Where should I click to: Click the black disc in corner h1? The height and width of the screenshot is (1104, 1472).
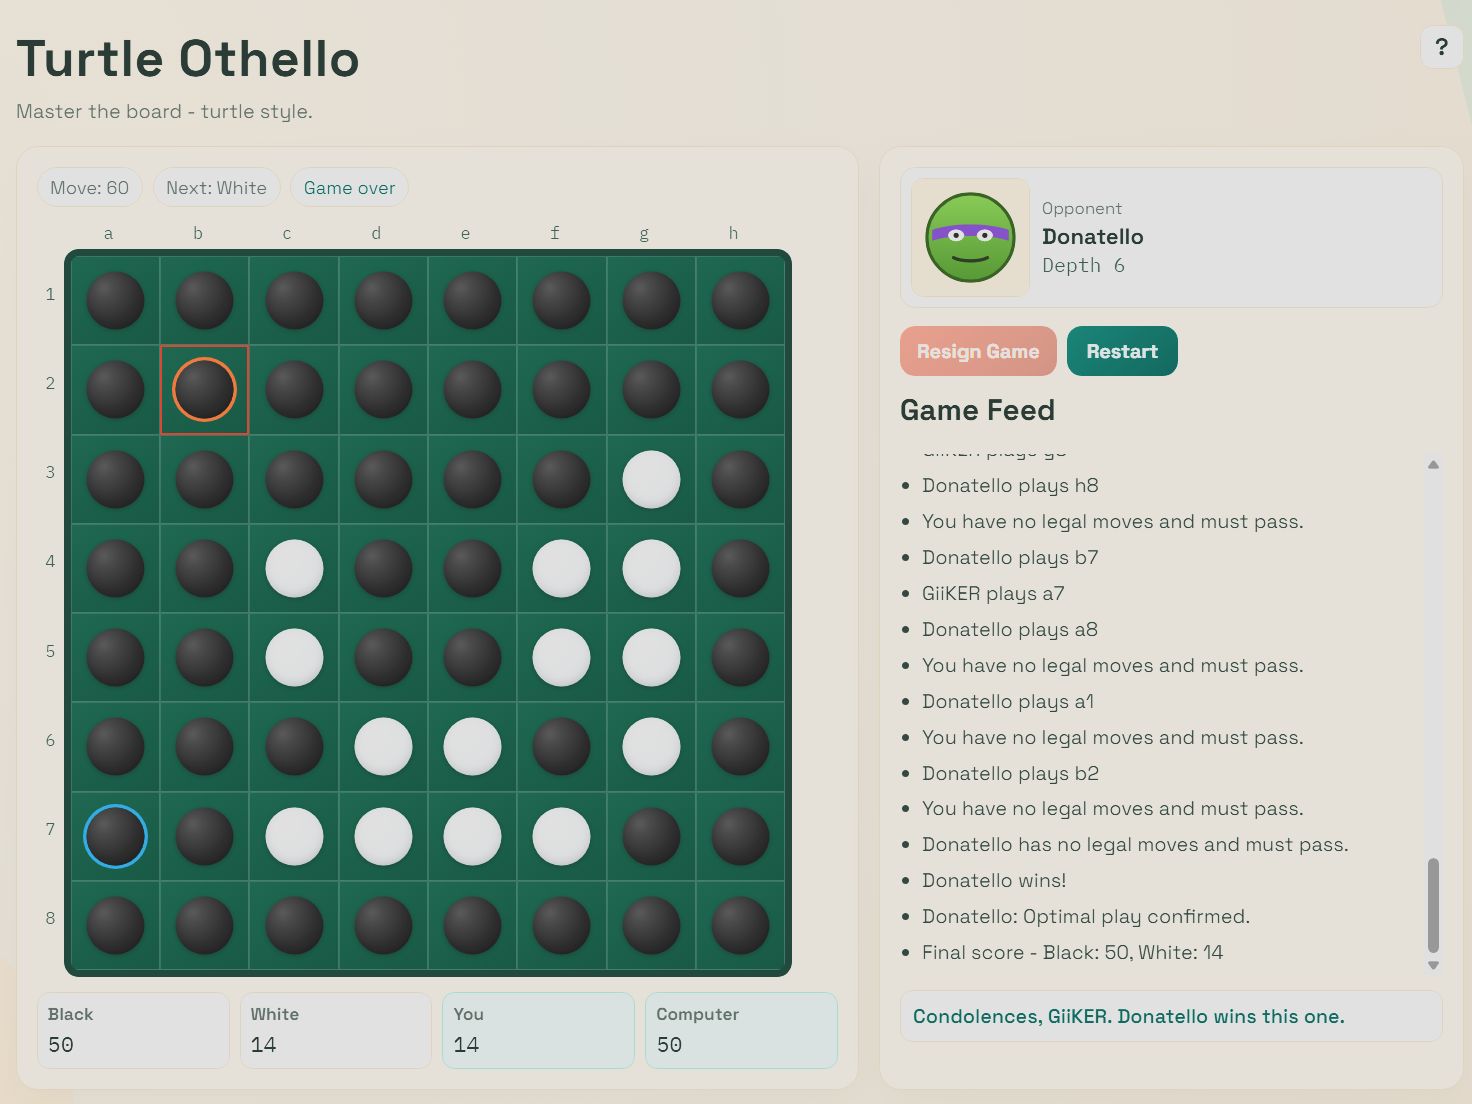coord(740,301)
